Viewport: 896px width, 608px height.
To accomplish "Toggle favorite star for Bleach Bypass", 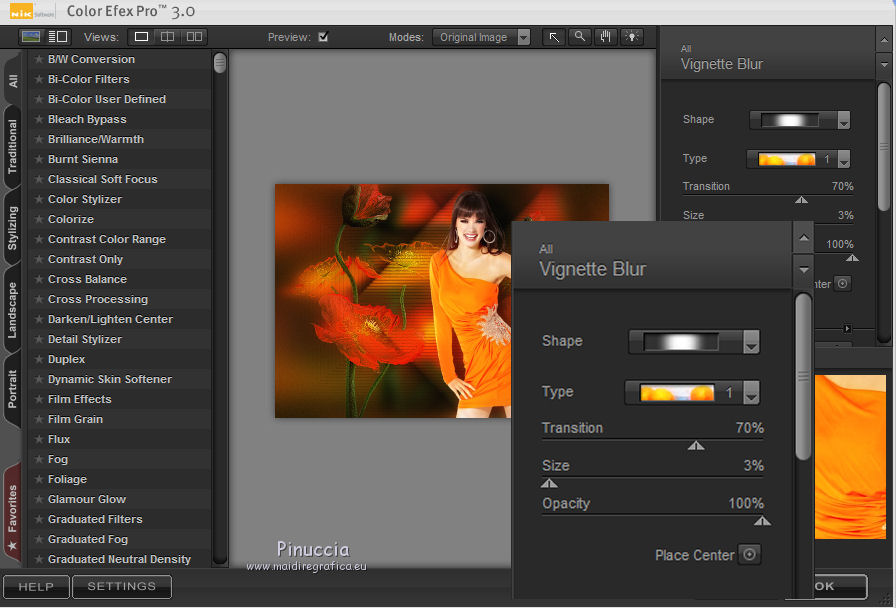I will pos(39,119).
